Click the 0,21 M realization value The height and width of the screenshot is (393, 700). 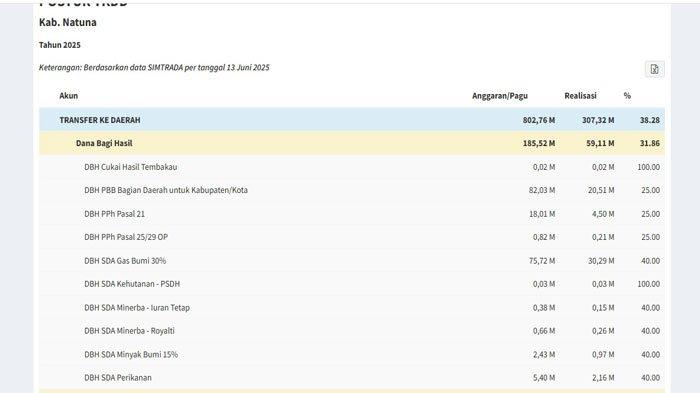tap(603, 237)
